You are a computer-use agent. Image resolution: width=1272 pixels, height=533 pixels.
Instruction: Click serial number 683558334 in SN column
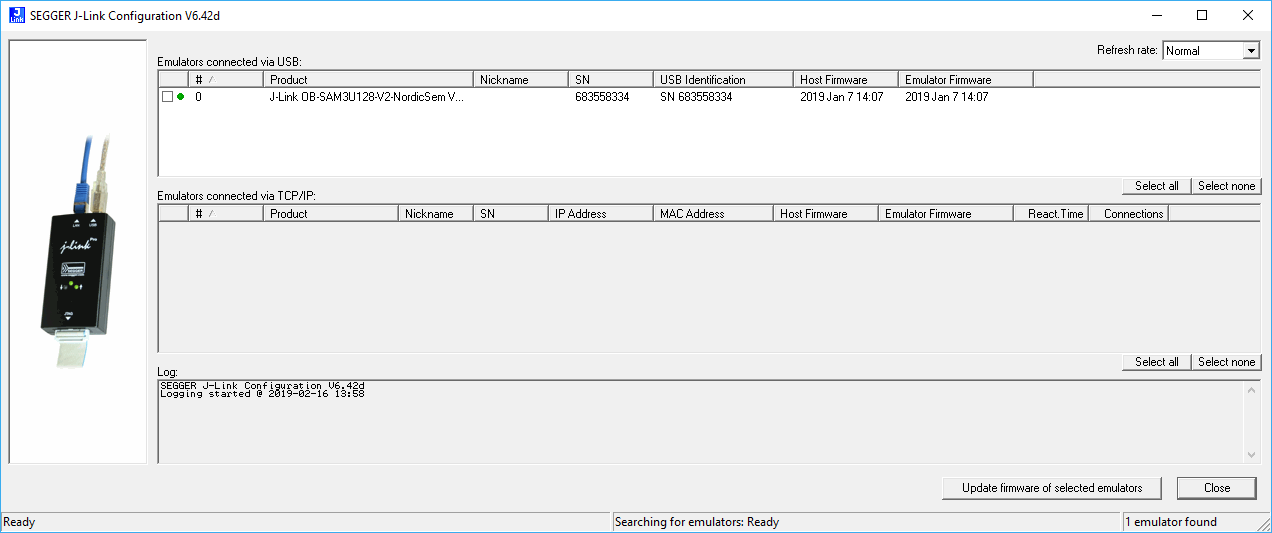(602, 97)
